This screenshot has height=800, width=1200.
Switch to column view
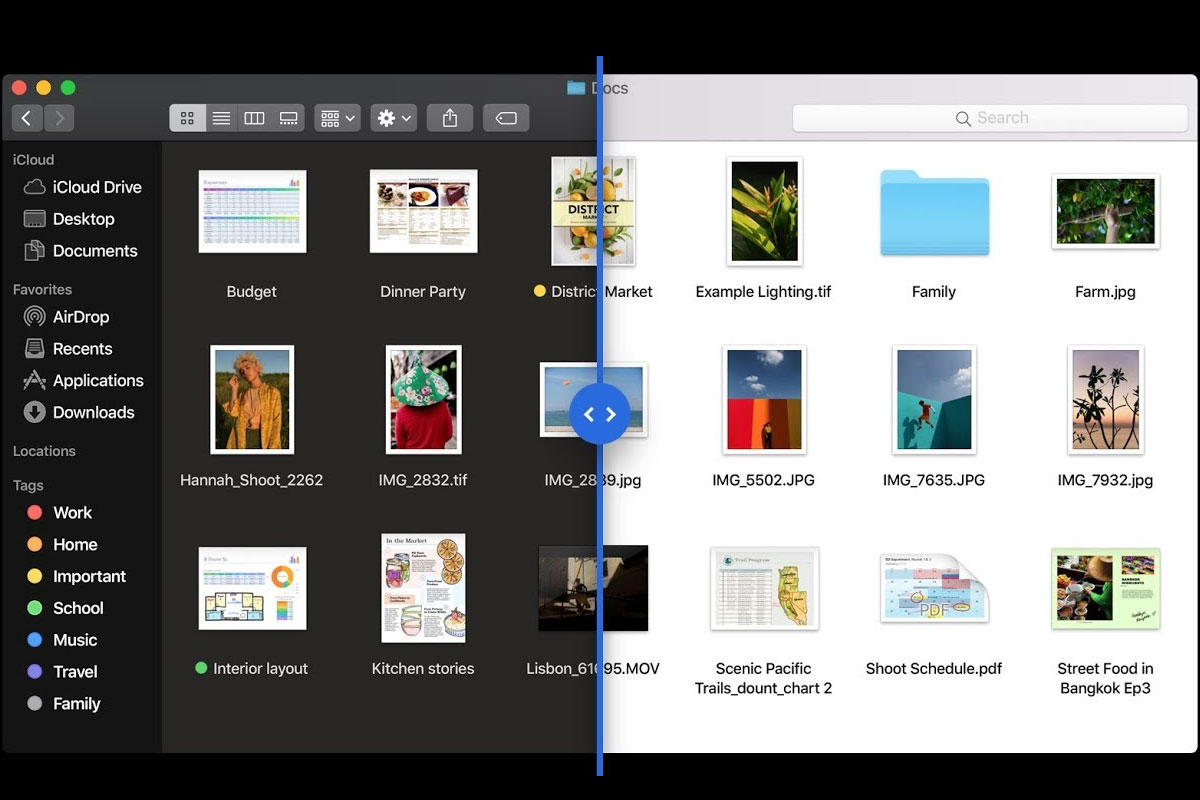(254, 119)
